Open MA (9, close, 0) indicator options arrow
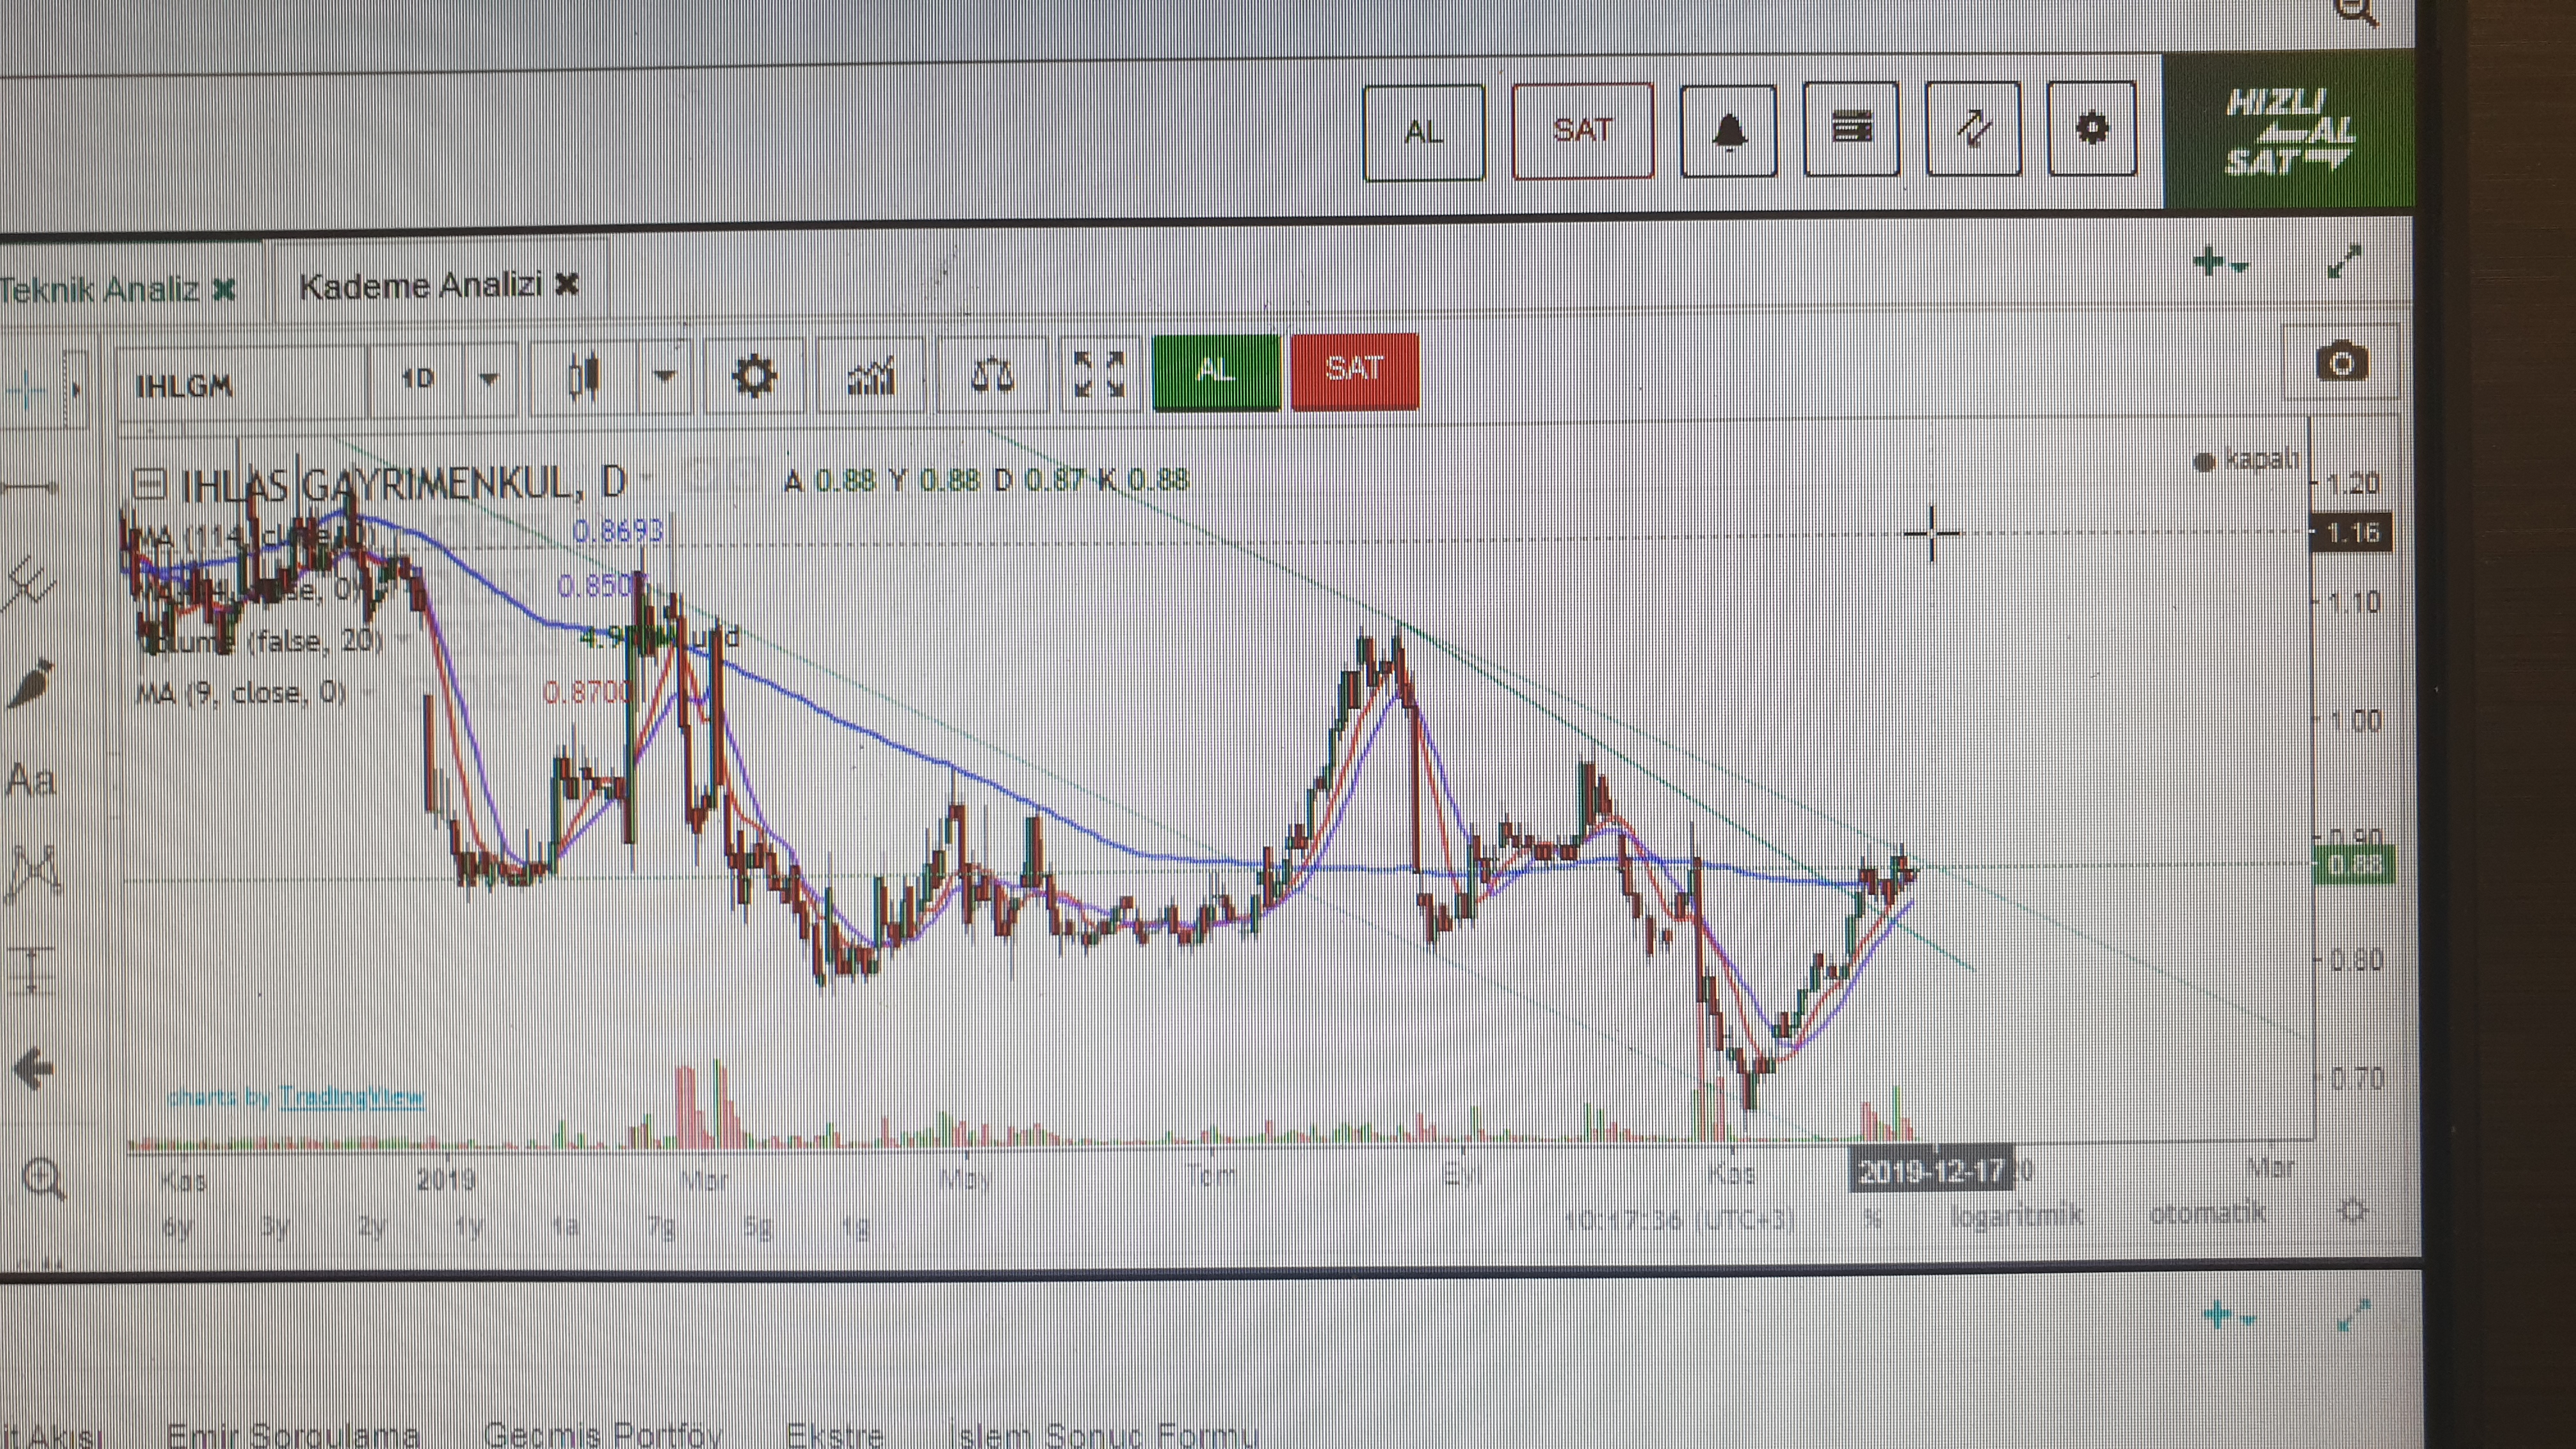This screenshot has height=1449, width=2576. pyautogui.click(x=369, y=692)
